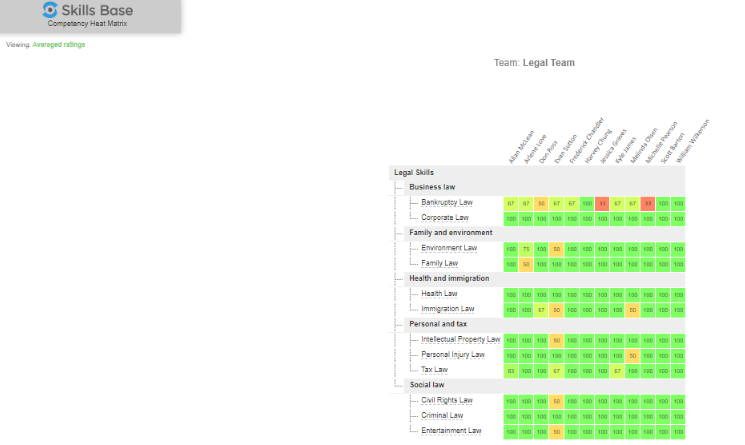Click Arlene Love's orange Family Law cell
This screenshot has height=445, width=745.
point(526,264)
